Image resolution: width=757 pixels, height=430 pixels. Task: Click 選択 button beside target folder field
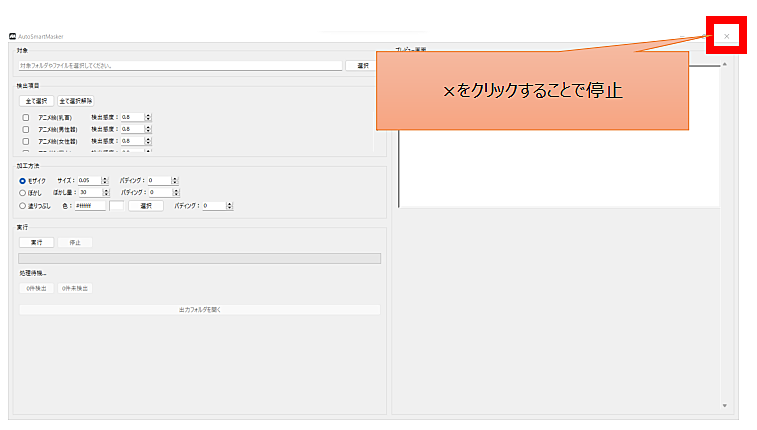coord(362,66)
